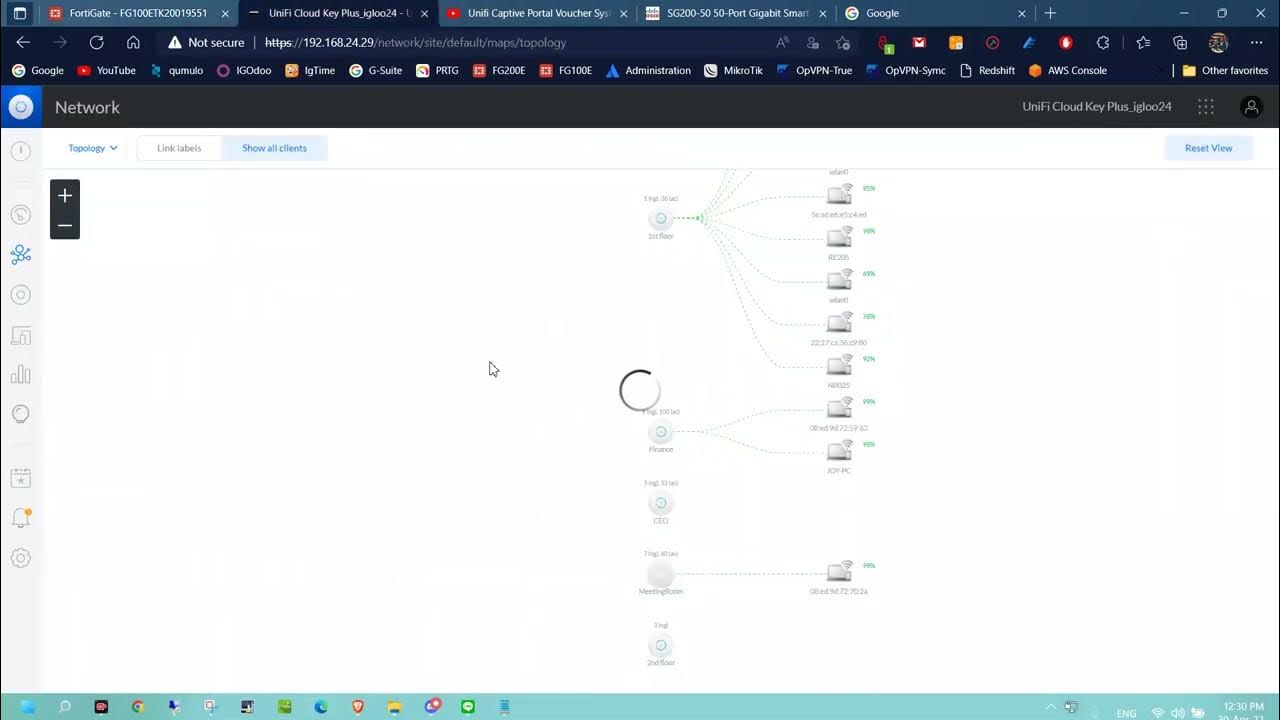Open Windows taskbar Search

click(65, 707)
